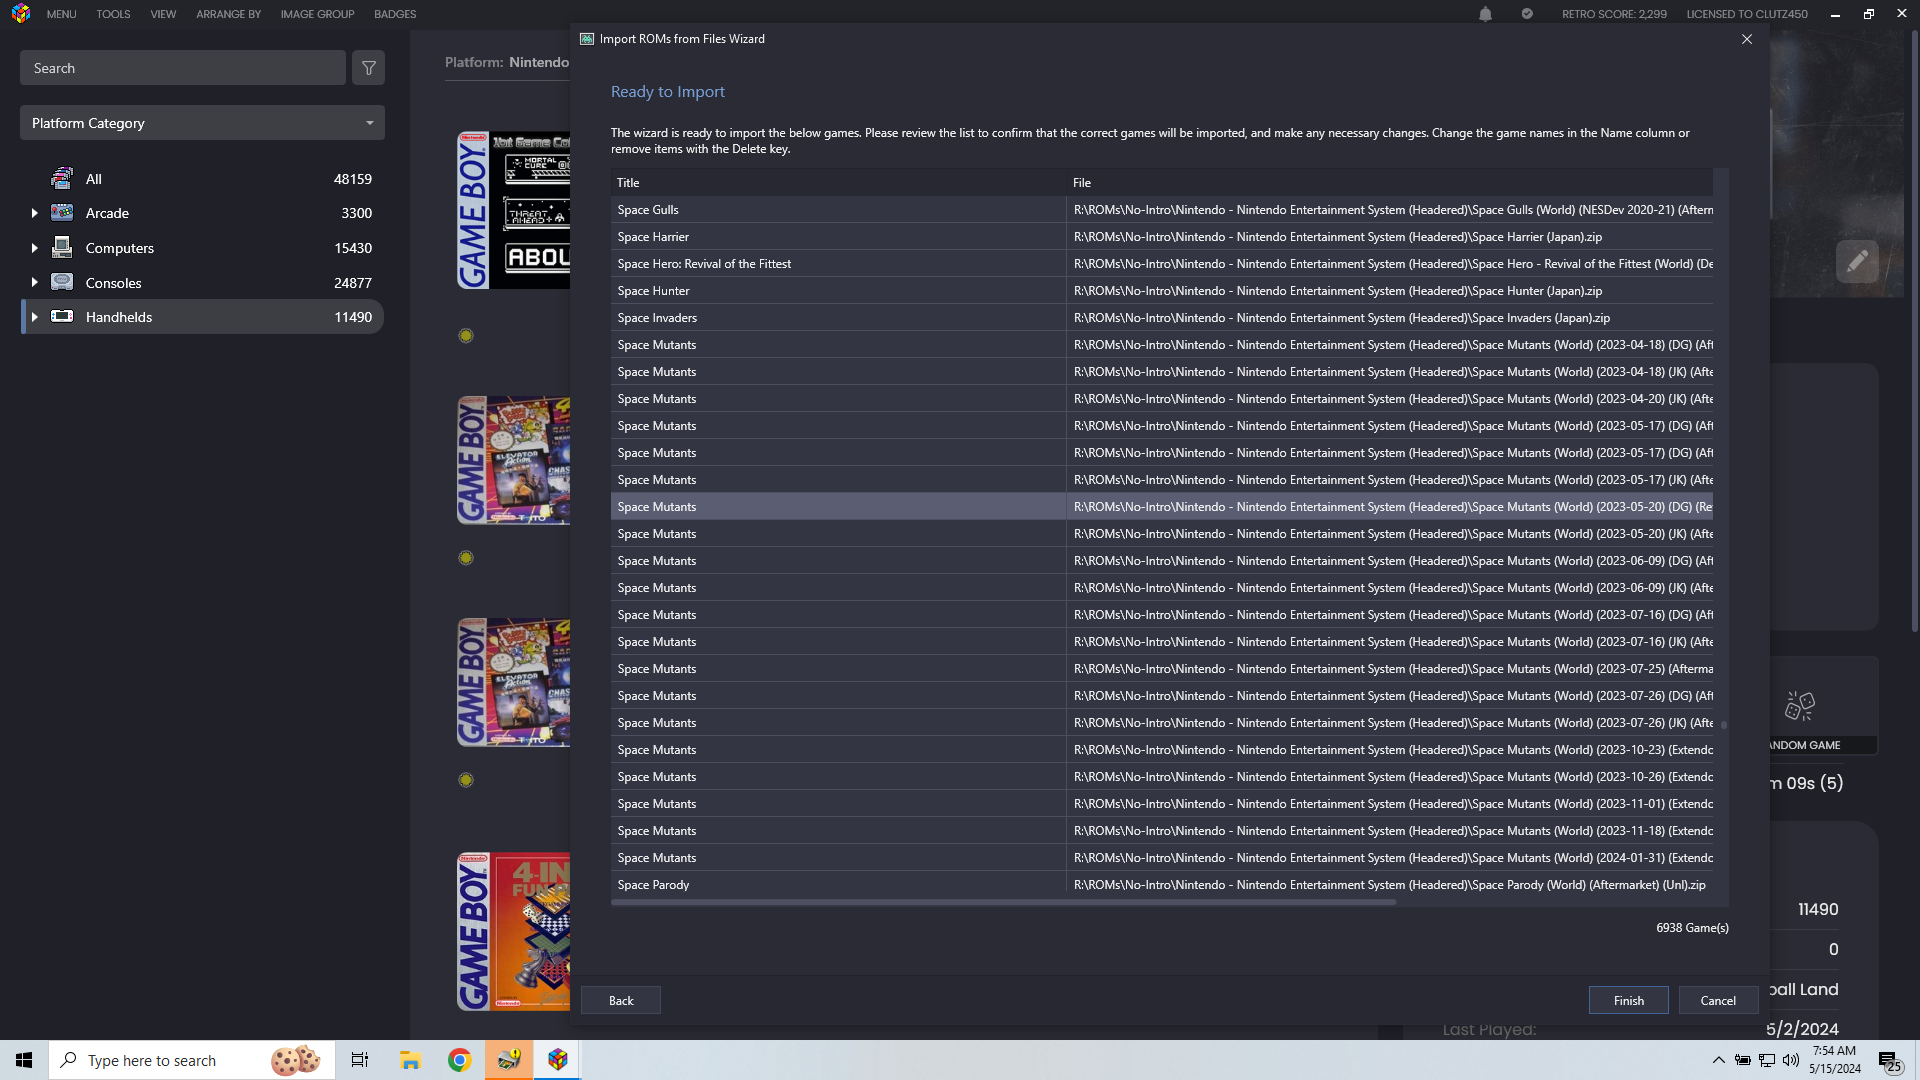The width and height of the screenshot is (1920, 1080).
Task: Click the pencil edit icon
Action: pyautogui.click(x=1857, y=262)
